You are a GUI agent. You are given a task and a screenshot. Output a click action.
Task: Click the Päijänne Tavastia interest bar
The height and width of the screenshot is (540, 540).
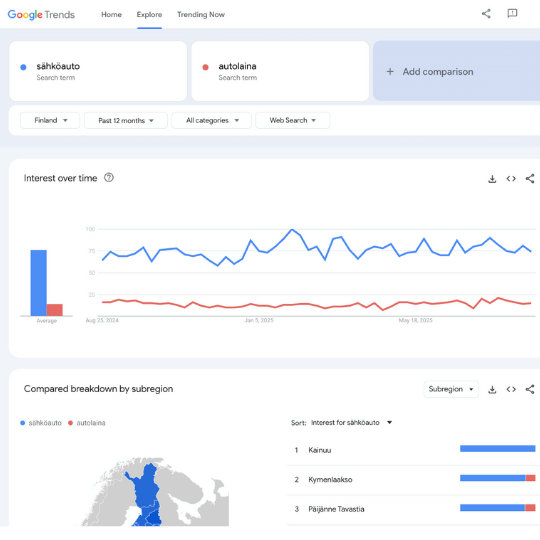498,508
